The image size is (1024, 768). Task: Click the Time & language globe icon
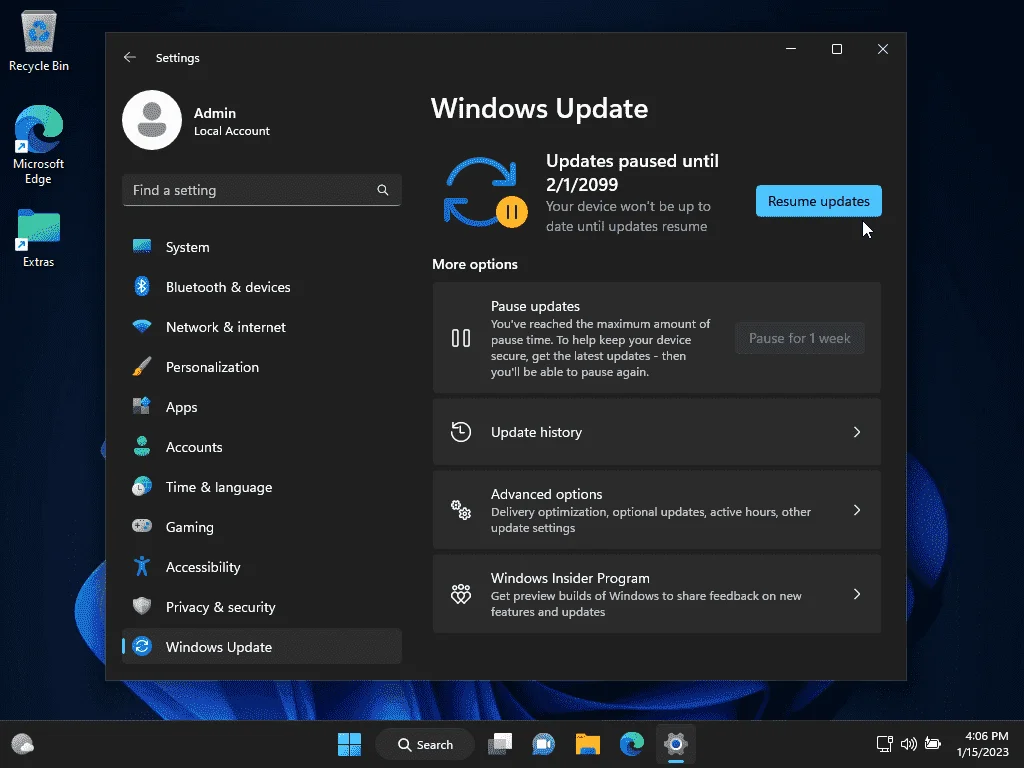[x=142, y=487]
